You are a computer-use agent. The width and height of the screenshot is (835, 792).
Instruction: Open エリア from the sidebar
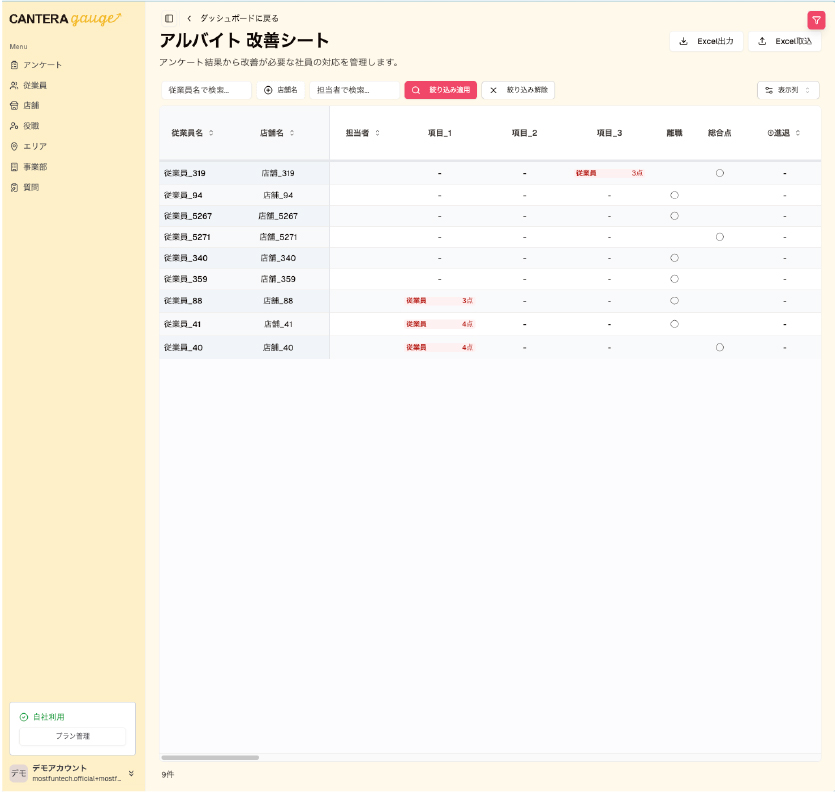pos(35,146)
